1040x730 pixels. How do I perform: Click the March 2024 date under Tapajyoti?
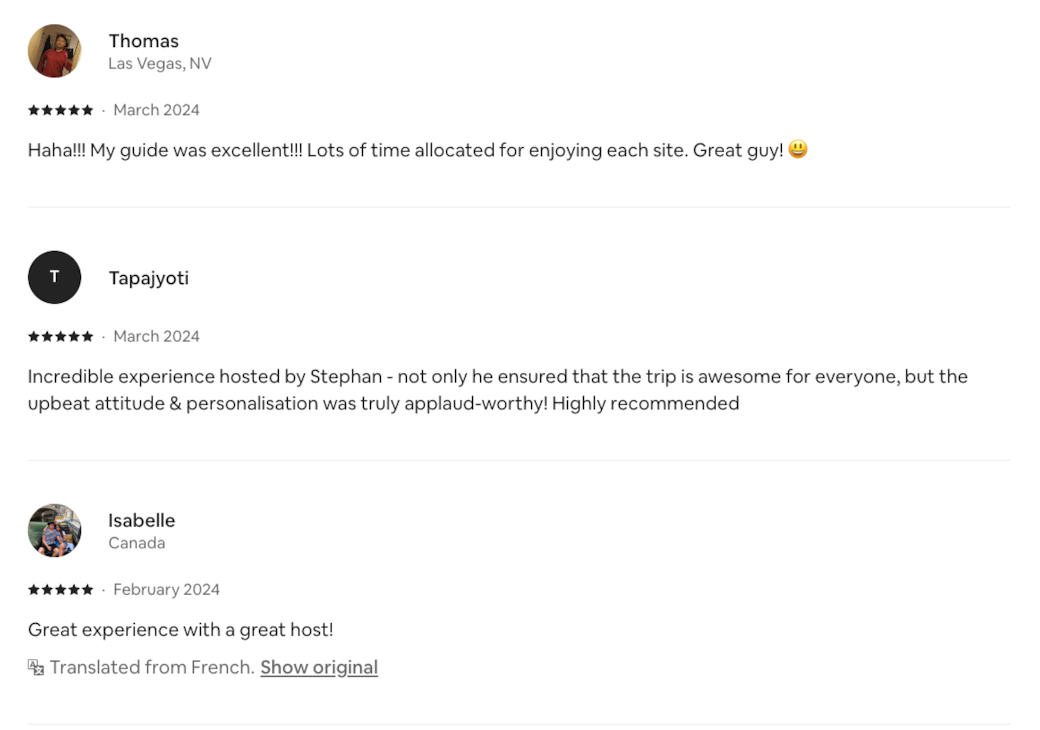(156, 336)
